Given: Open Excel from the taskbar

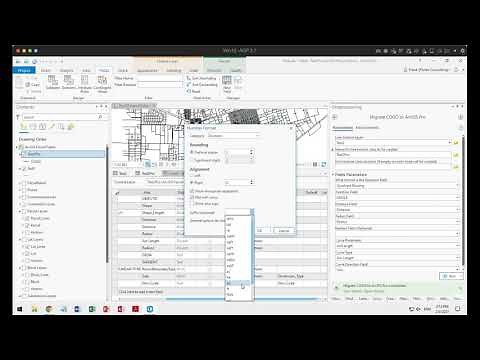Looking at the screenshot, I should coord(92,309).
